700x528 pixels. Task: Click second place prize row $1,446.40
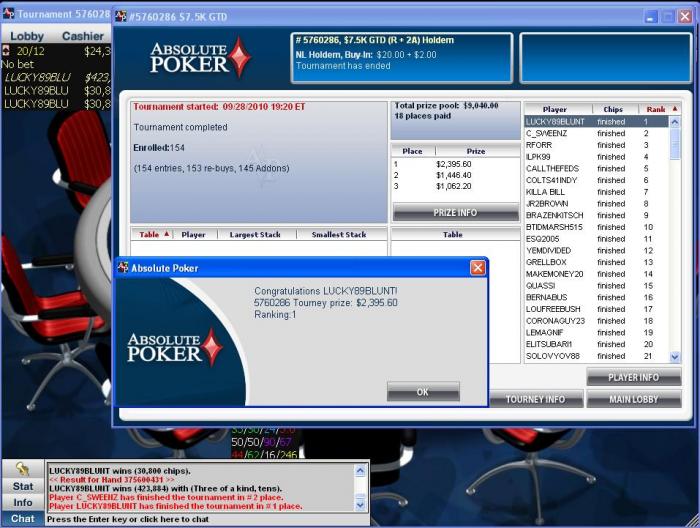point(455,175)
